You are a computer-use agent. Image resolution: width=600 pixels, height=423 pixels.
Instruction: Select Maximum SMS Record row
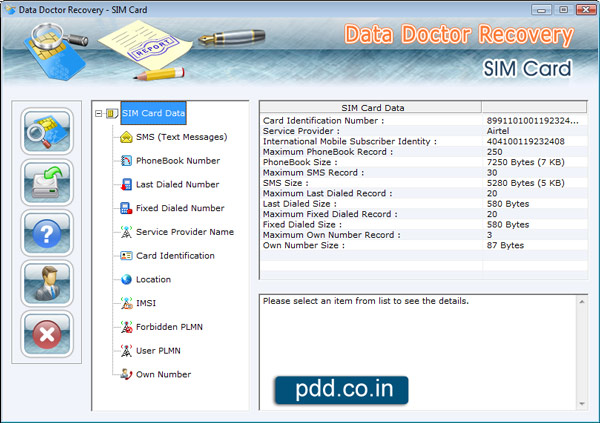(x=424, y=173)
